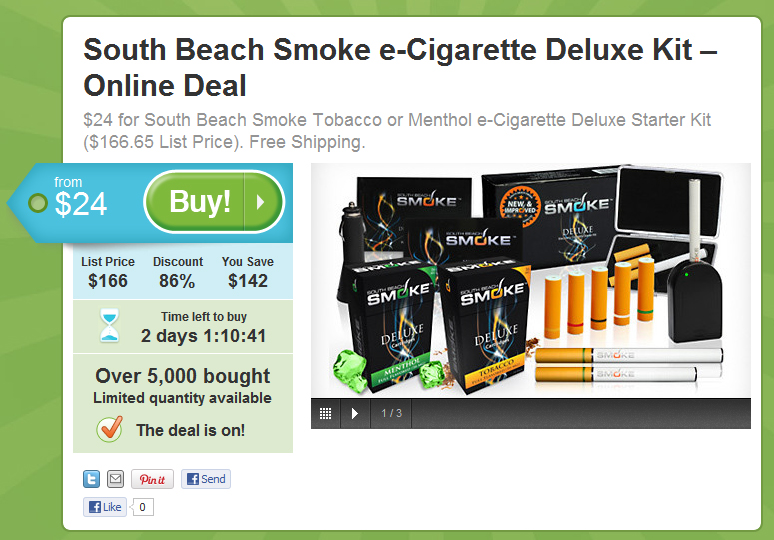Email the deal using the envelope icon
Image resolution: width=774 pixels, height=540 pixels.
(x=116, y=479)
